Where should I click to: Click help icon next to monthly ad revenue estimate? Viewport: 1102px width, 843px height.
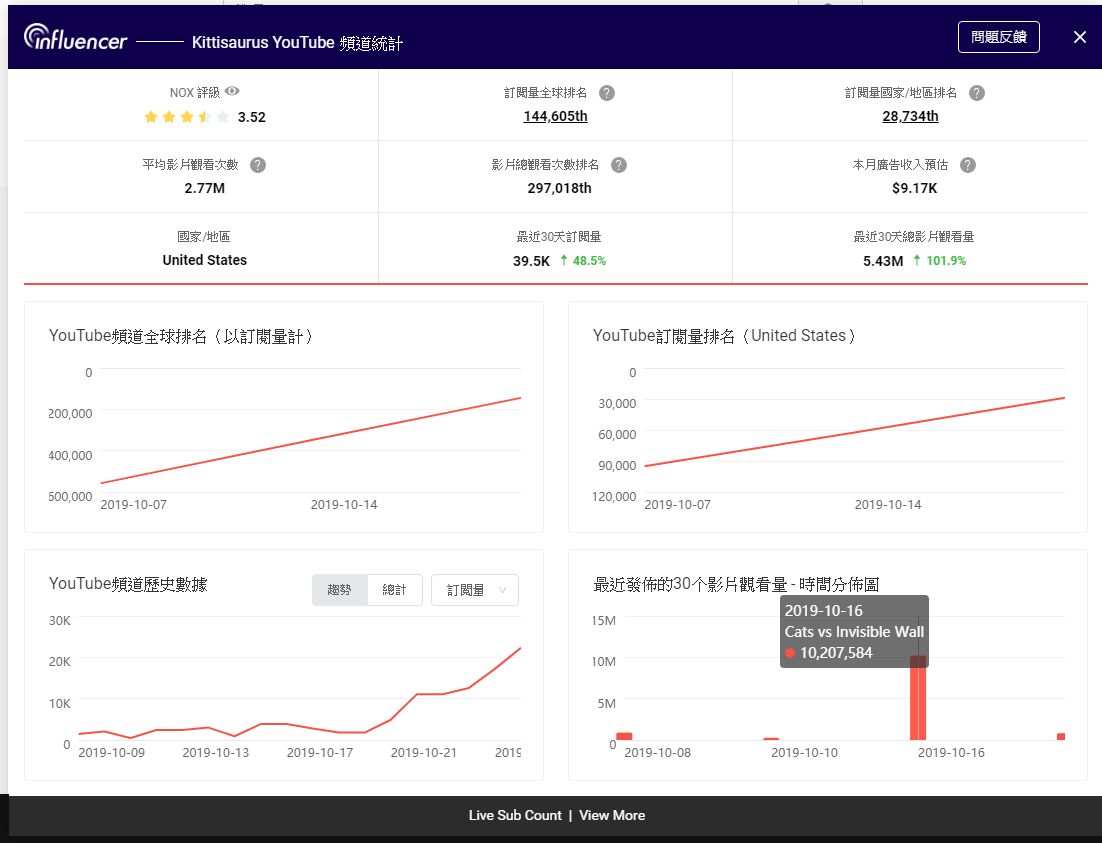point(967,165)
